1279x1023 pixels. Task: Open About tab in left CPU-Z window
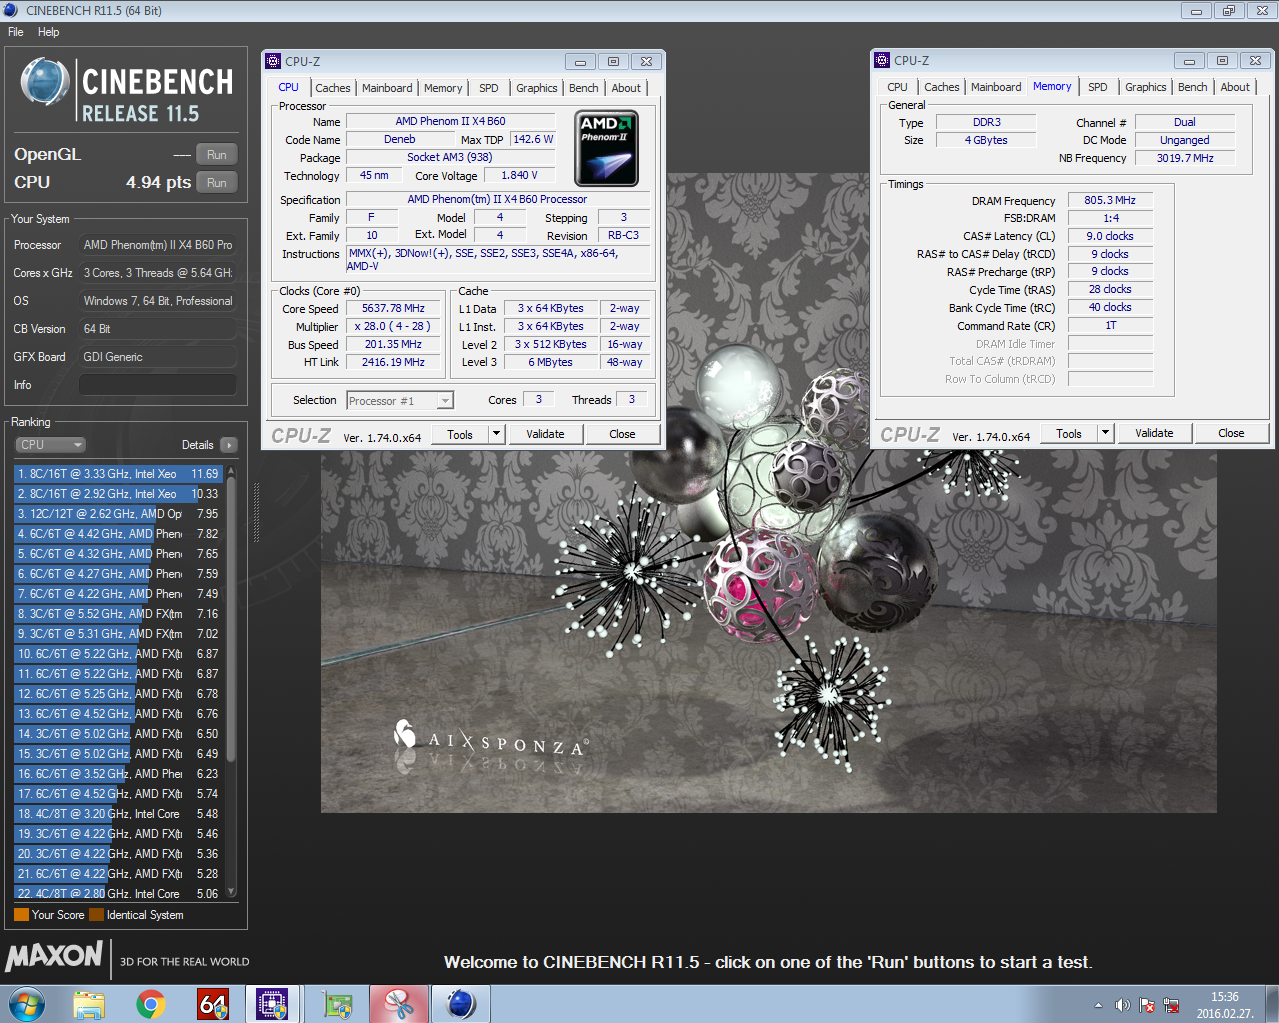pos(626,88)
